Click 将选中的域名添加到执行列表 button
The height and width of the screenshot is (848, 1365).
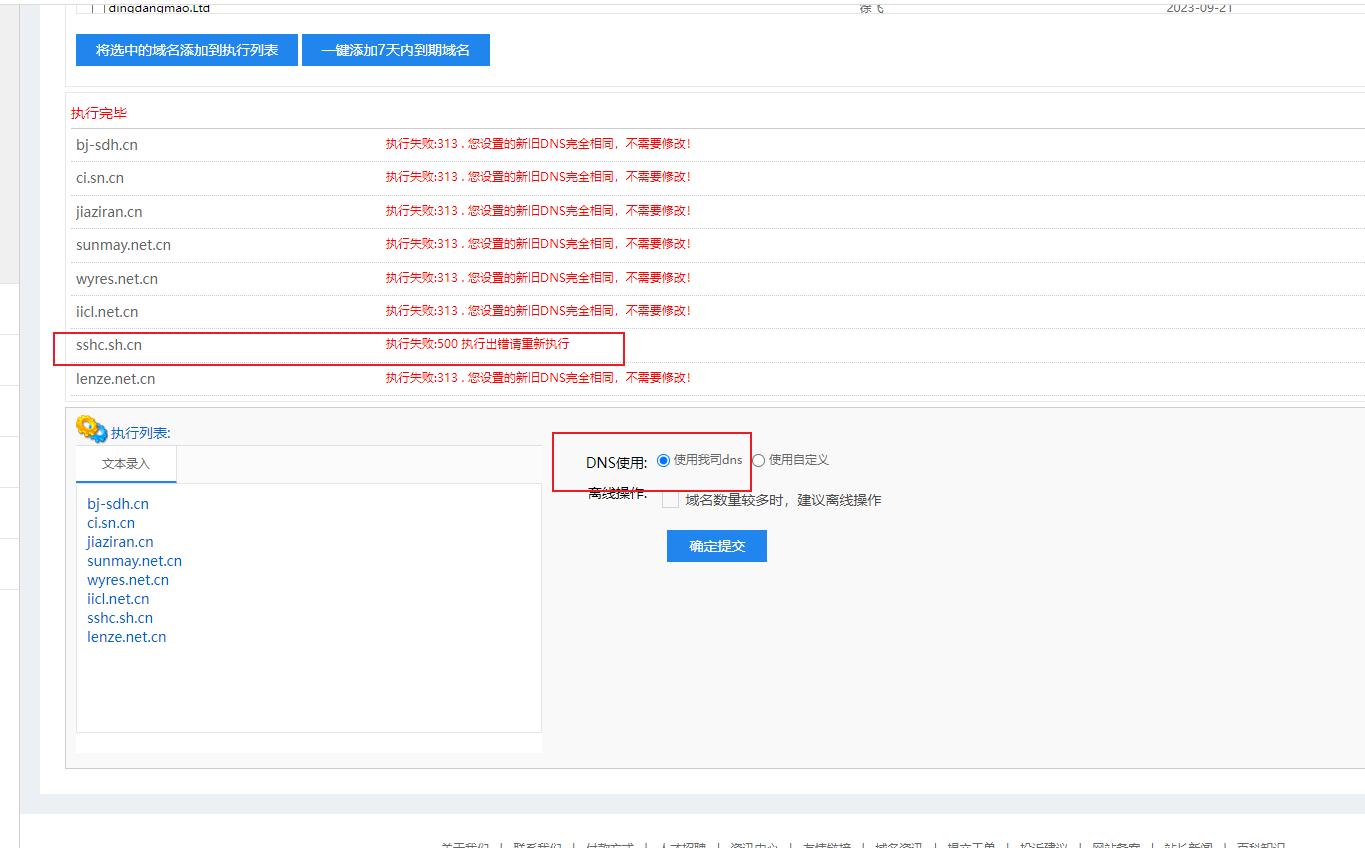[x=187, y=50]
